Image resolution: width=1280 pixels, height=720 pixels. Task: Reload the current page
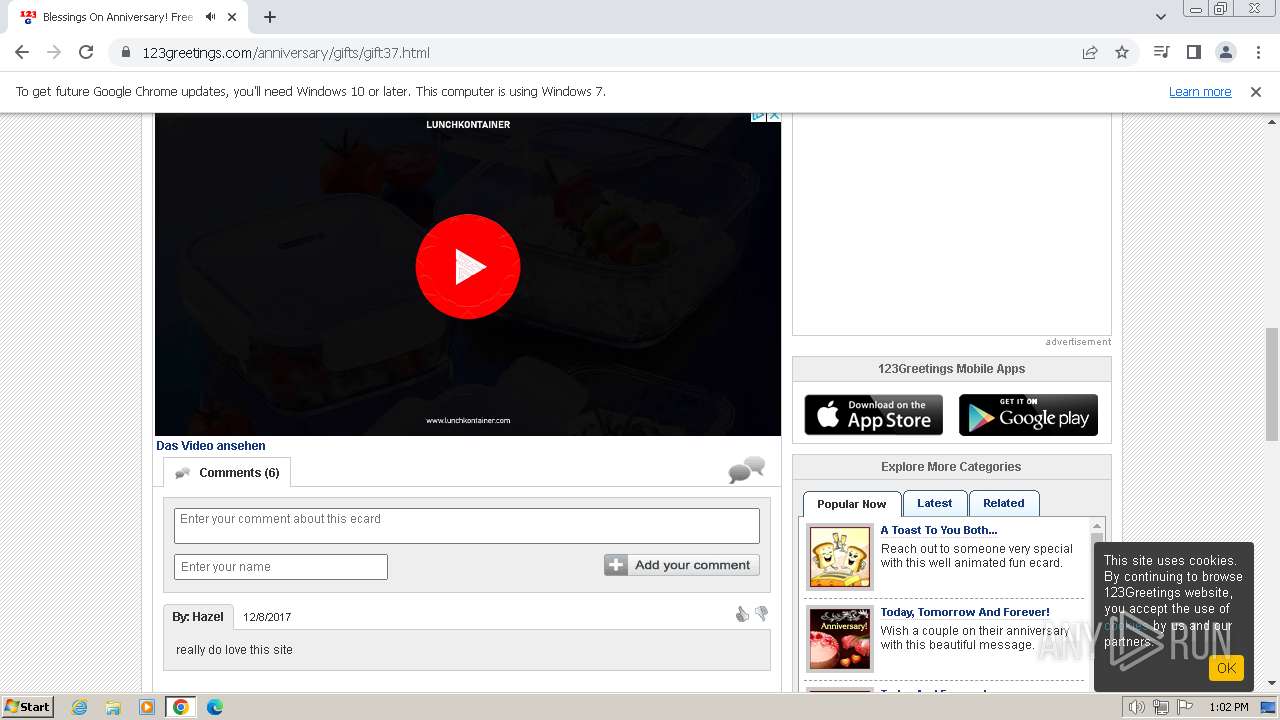pos(86,53)
